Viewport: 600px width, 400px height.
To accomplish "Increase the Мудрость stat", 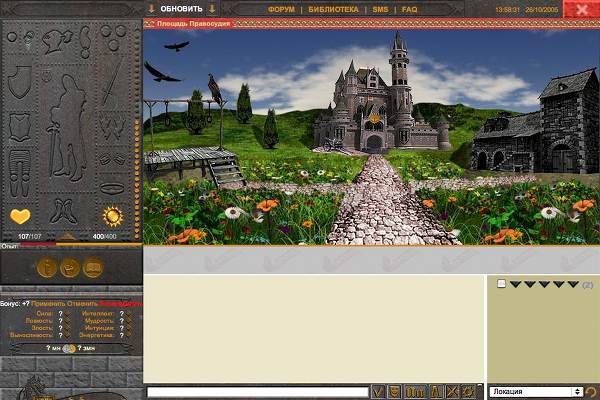I will 129,321.
